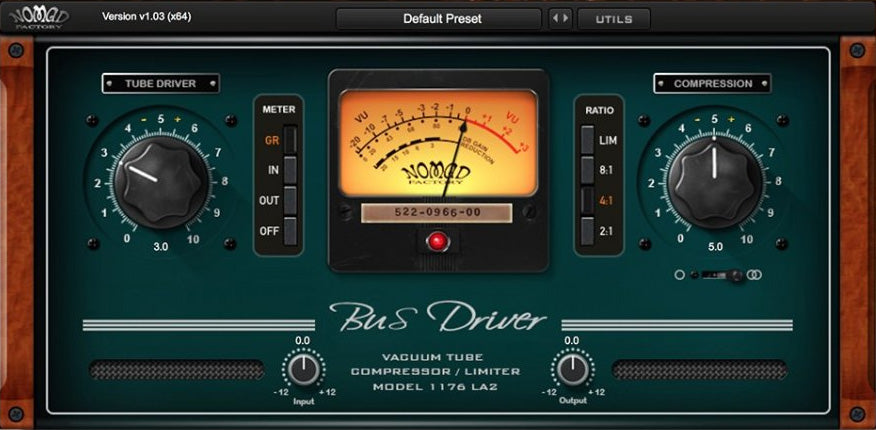Image resolution: width=876 pixels, height=430 pixels.
Task: Select the LIM ratio button
Action: 588,141
